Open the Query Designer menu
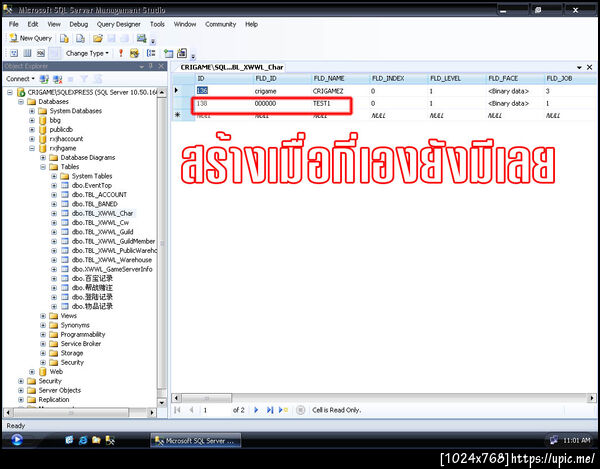 pos(119,24)
